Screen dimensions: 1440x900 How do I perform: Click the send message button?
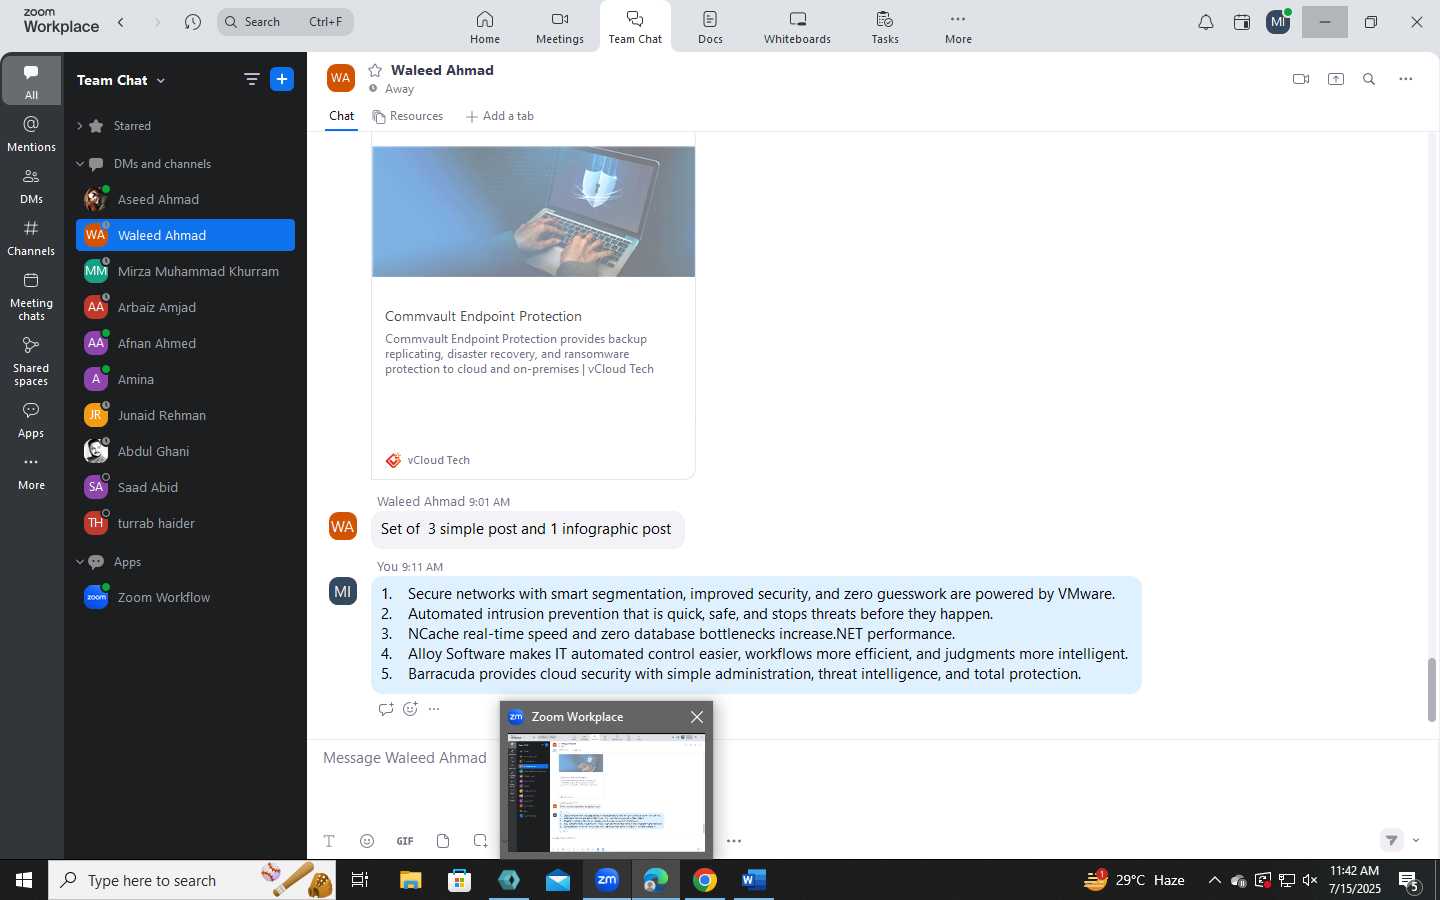pyautogui.click(x=1391, y=840)
